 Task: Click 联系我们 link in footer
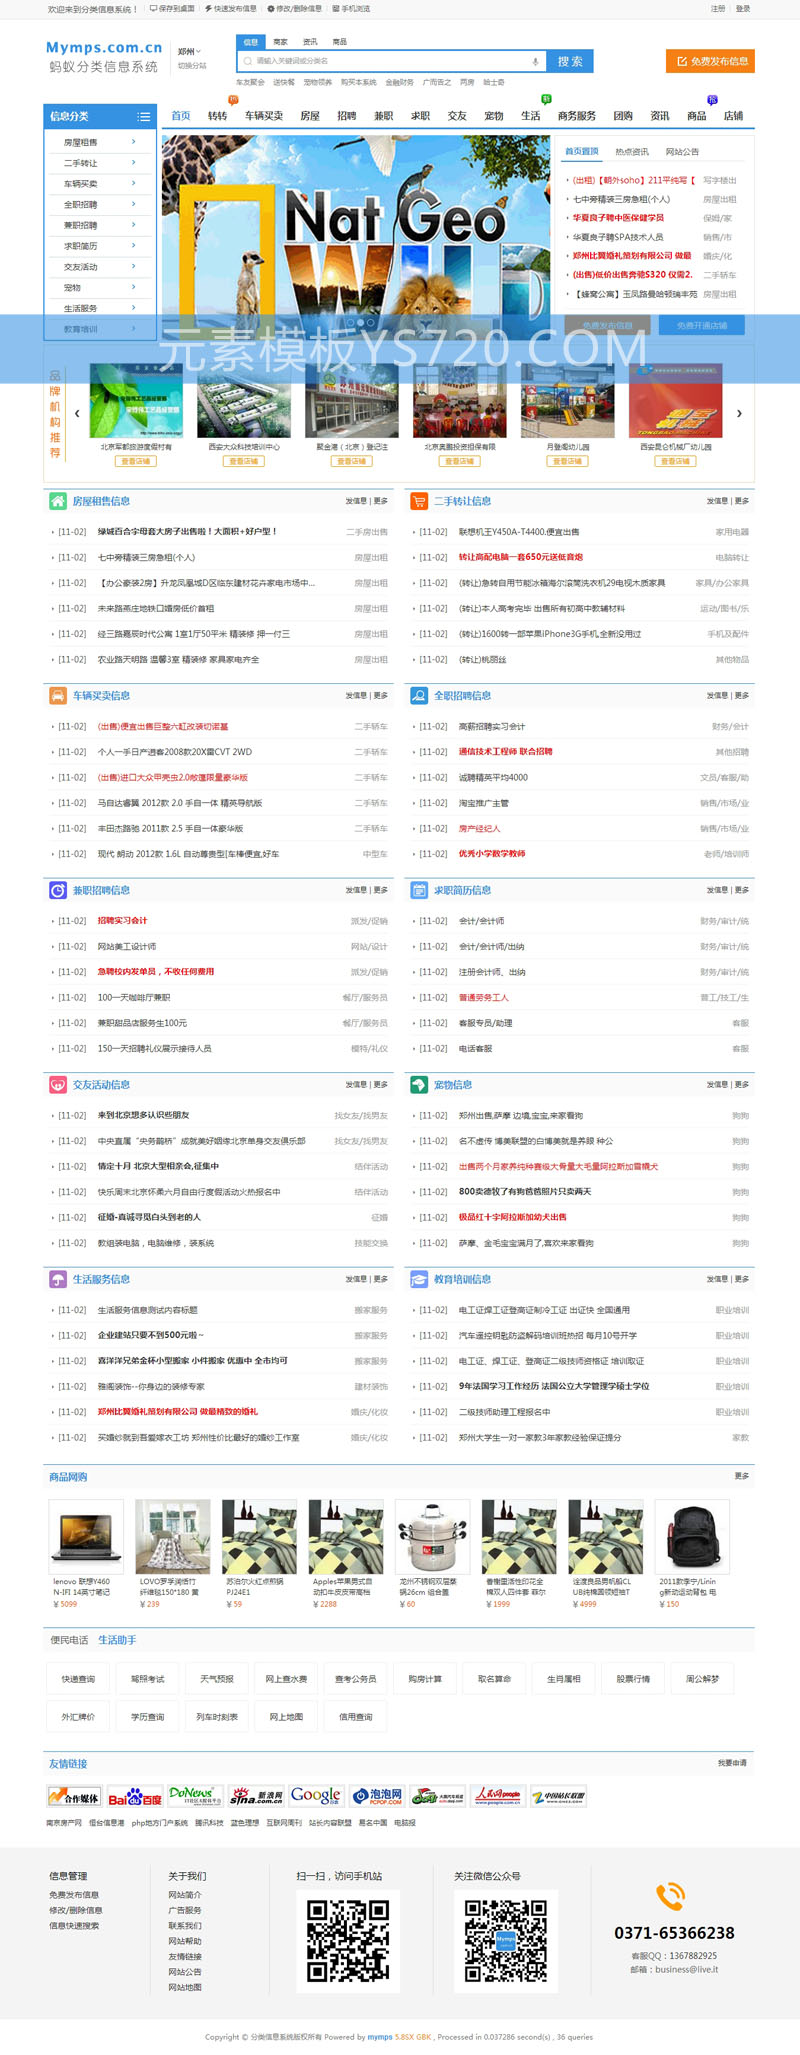(x=185, y=1926)
